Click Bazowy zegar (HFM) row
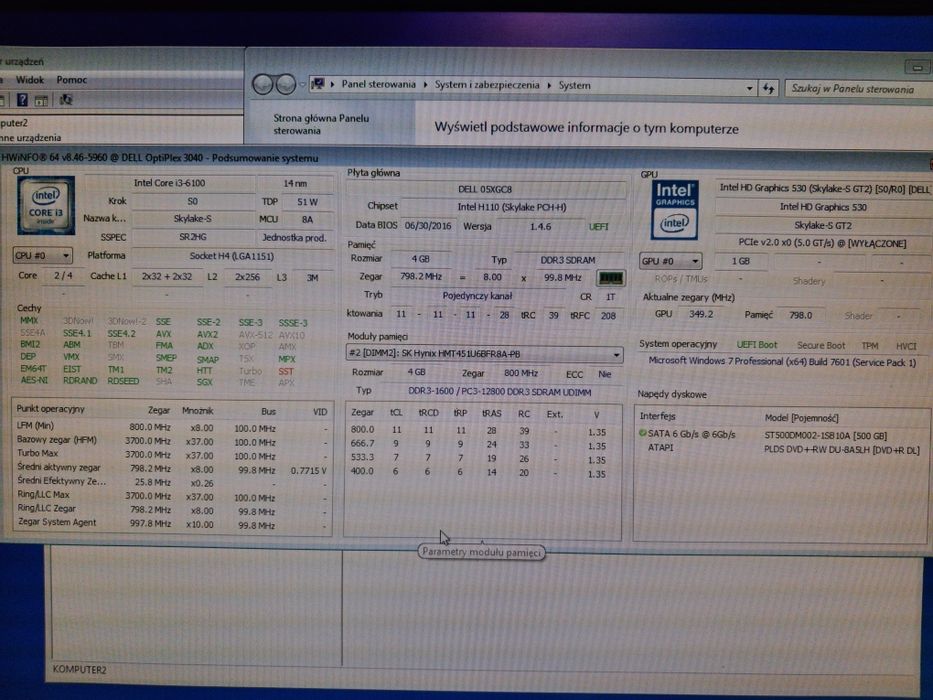The height and width of the screenshot is (700, 933). click(x=173, y=440)
